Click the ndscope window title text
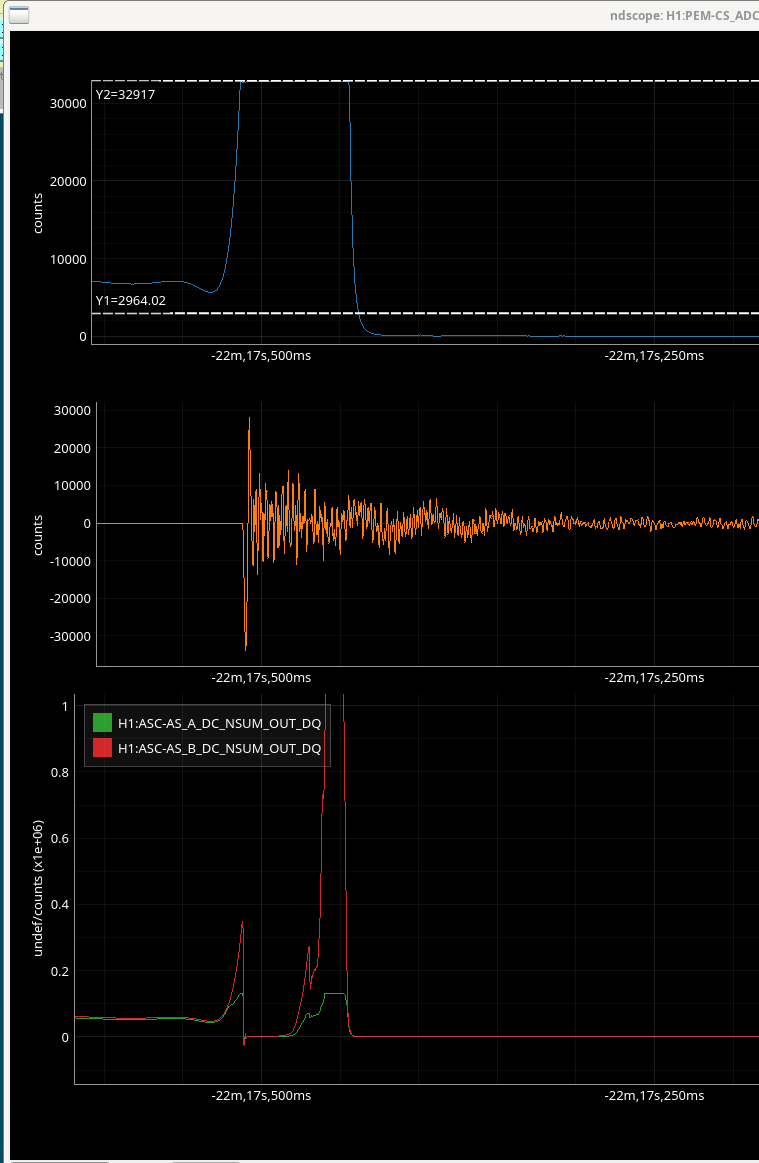The image size is (759, 1163). tap(684, 15)
